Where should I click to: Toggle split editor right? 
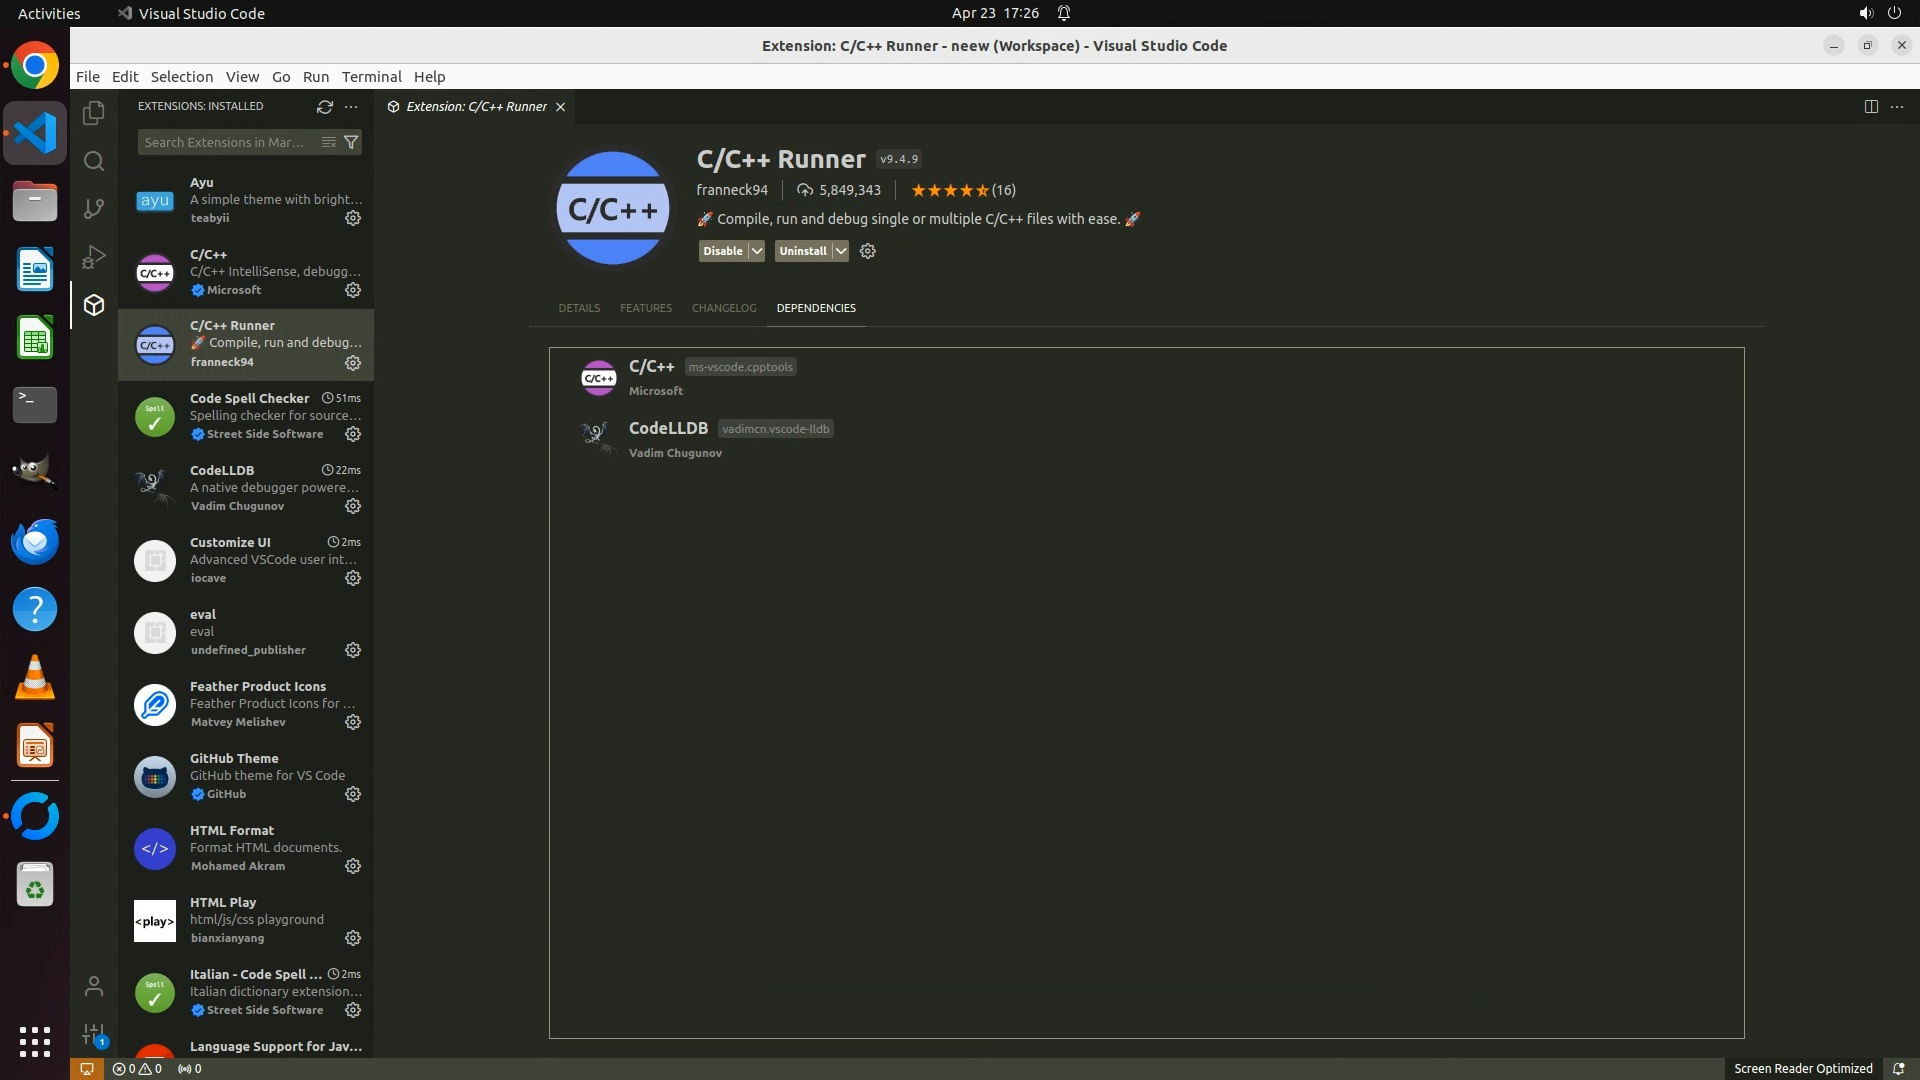tap(1871, 106)
